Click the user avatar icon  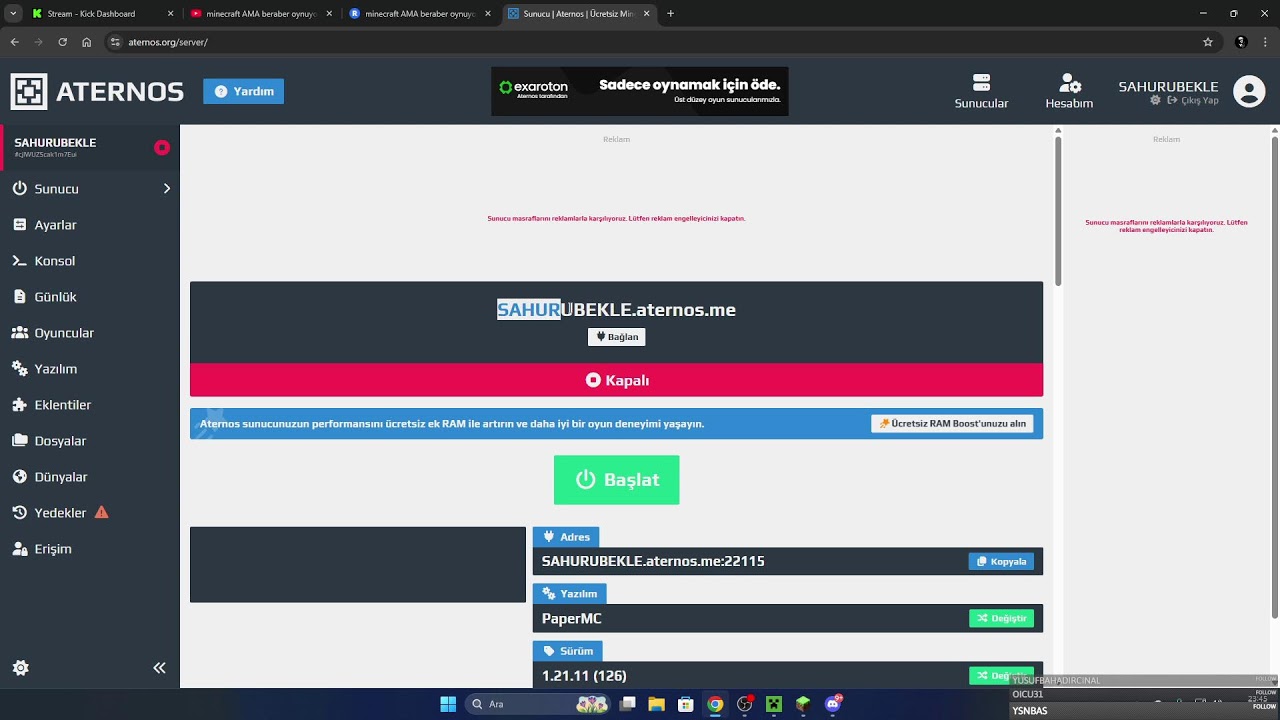click(x=1249, y=91)
